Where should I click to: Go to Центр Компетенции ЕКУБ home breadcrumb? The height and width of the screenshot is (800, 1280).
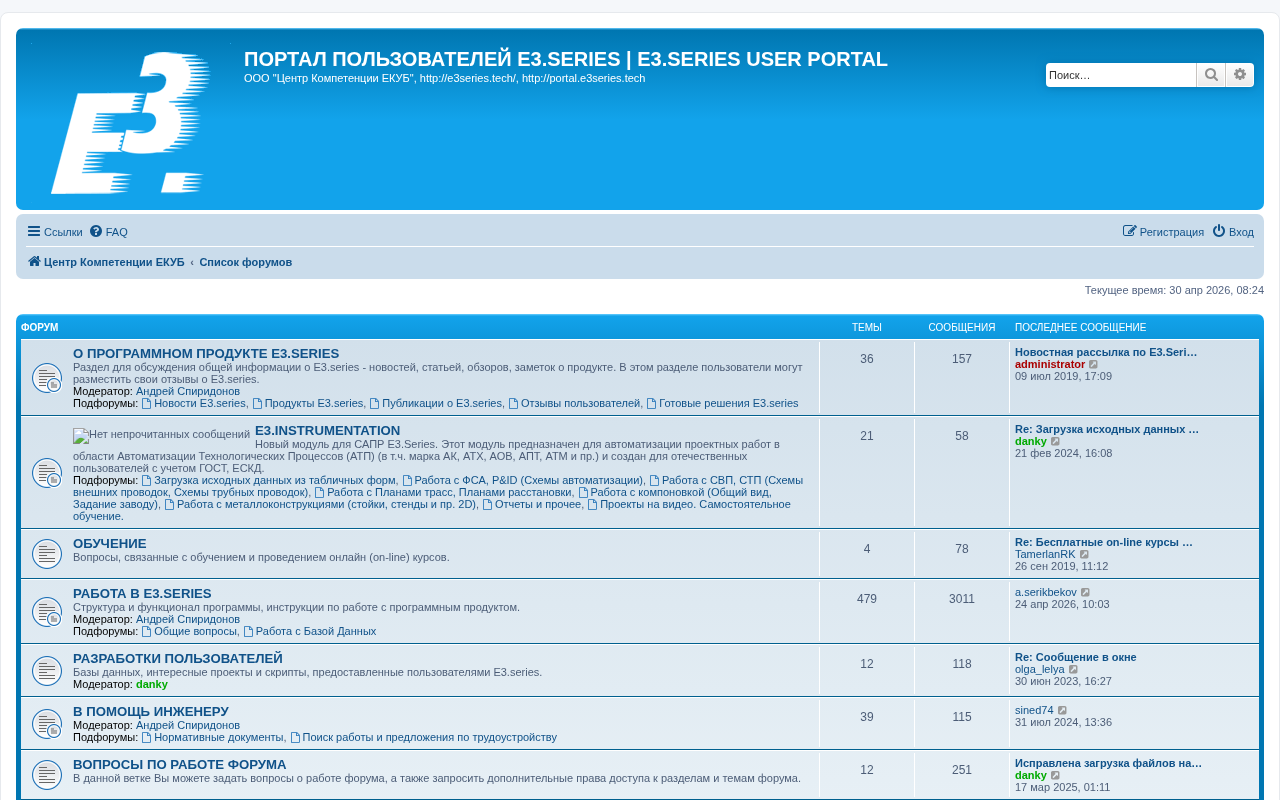click(x=106, y=262)
